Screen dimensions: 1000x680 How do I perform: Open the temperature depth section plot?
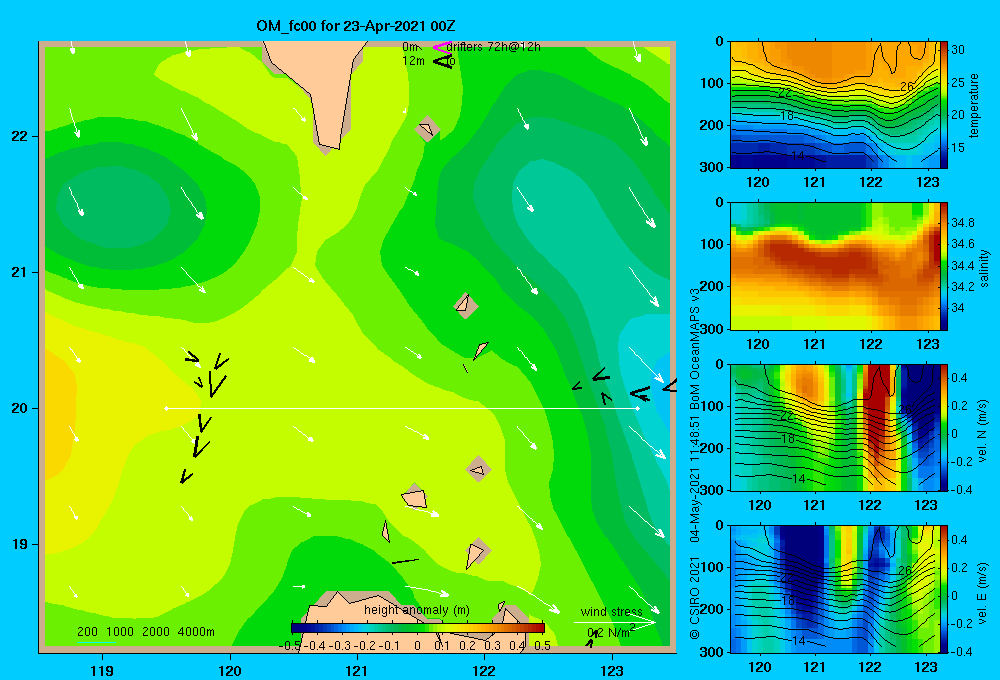835,105
